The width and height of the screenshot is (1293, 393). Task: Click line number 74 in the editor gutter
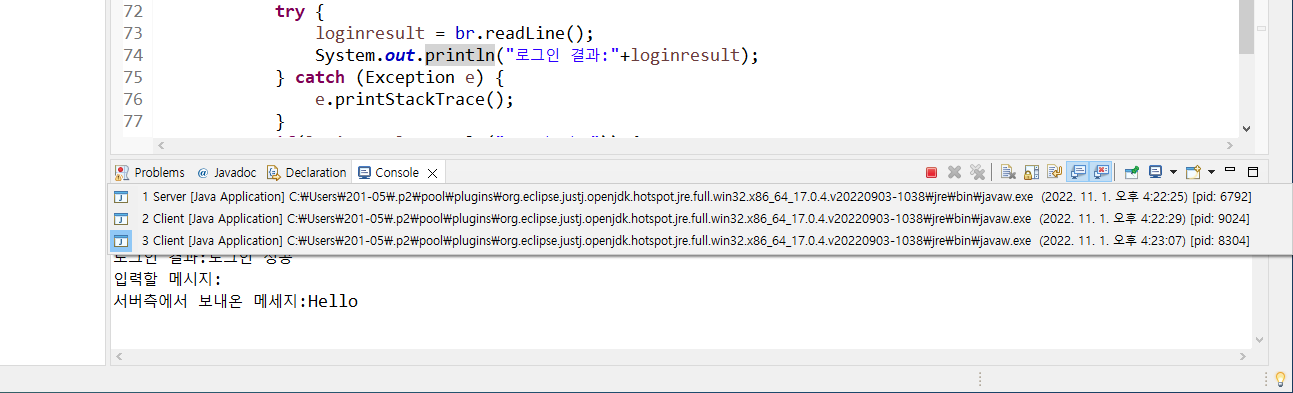click(x=132, y=55)
